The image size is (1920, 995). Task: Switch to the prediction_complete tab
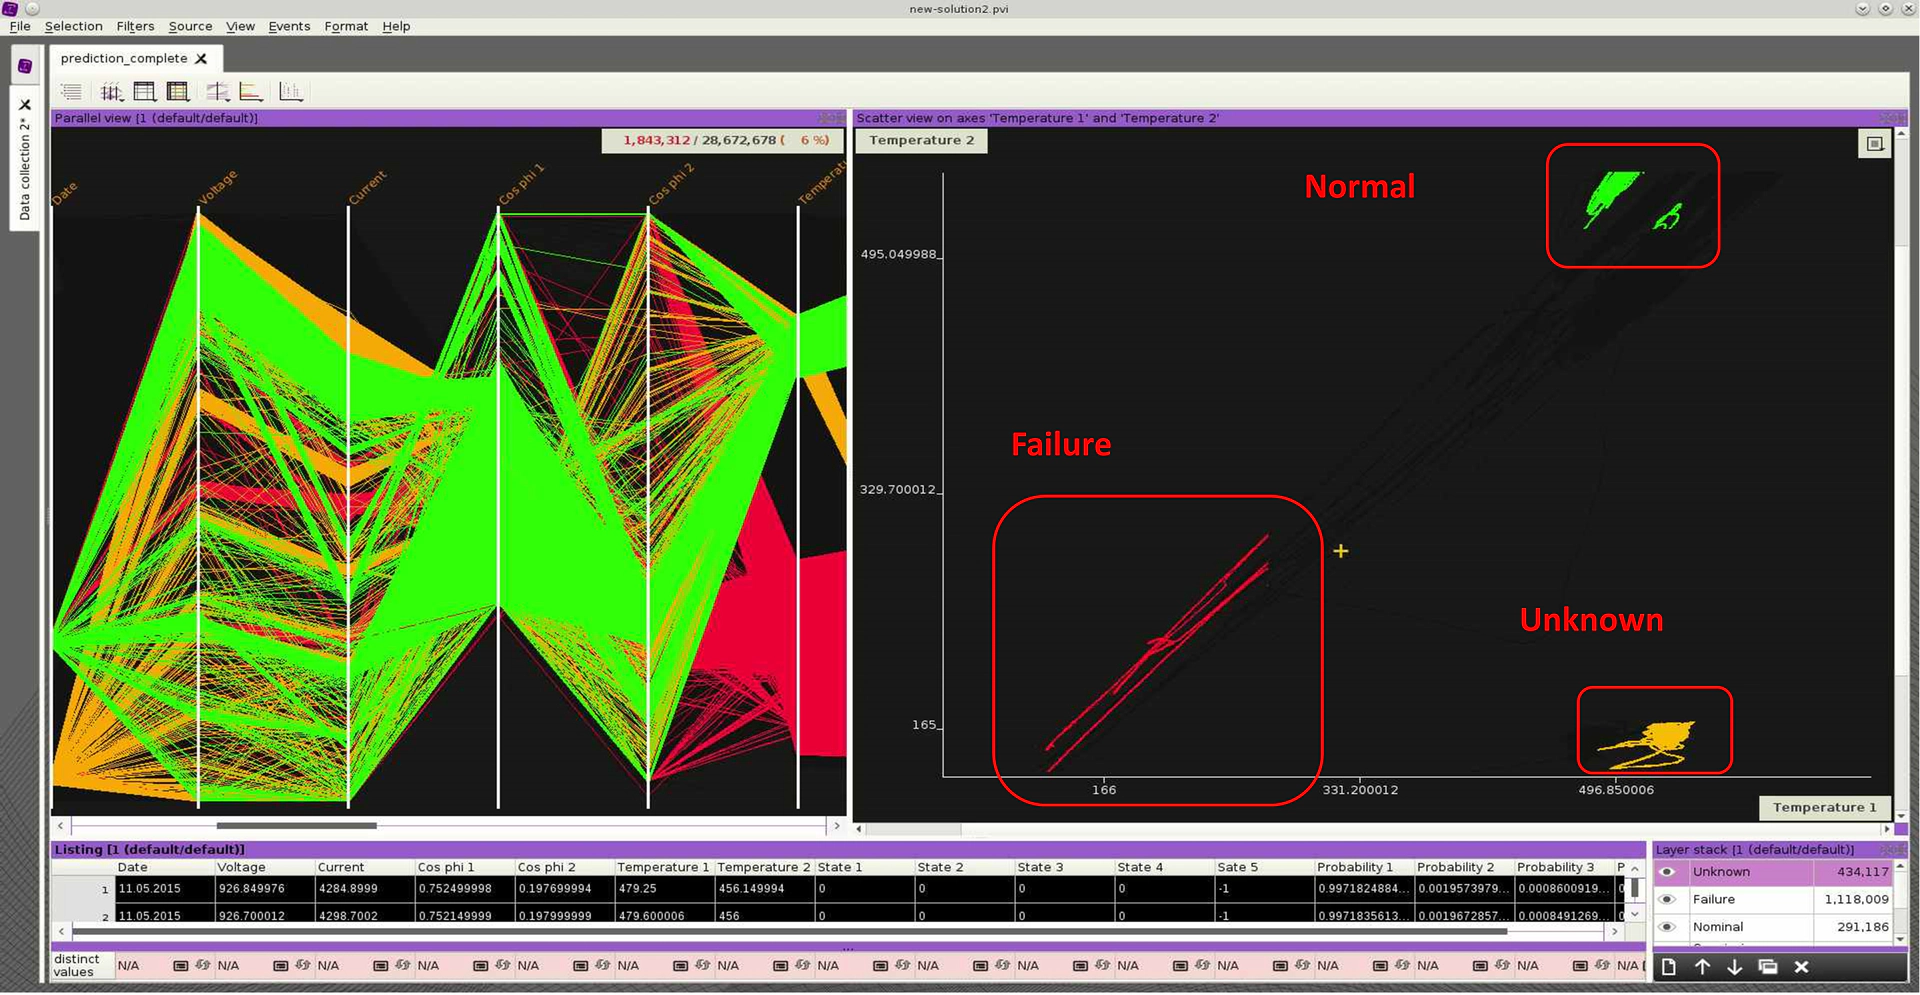pyautogui.click(x=124, y=59)
